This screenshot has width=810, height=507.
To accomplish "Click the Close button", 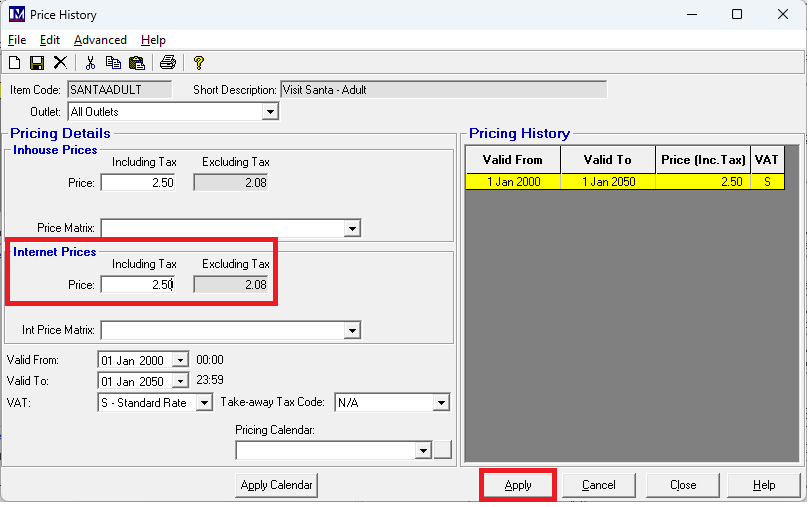I will [x=683, y=485].
